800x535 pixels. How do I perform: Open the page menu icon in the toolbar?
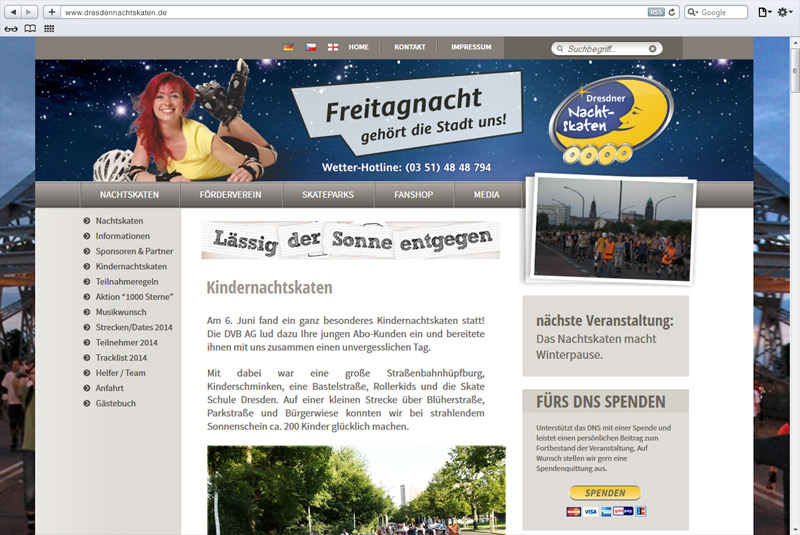tap(764, 12)
